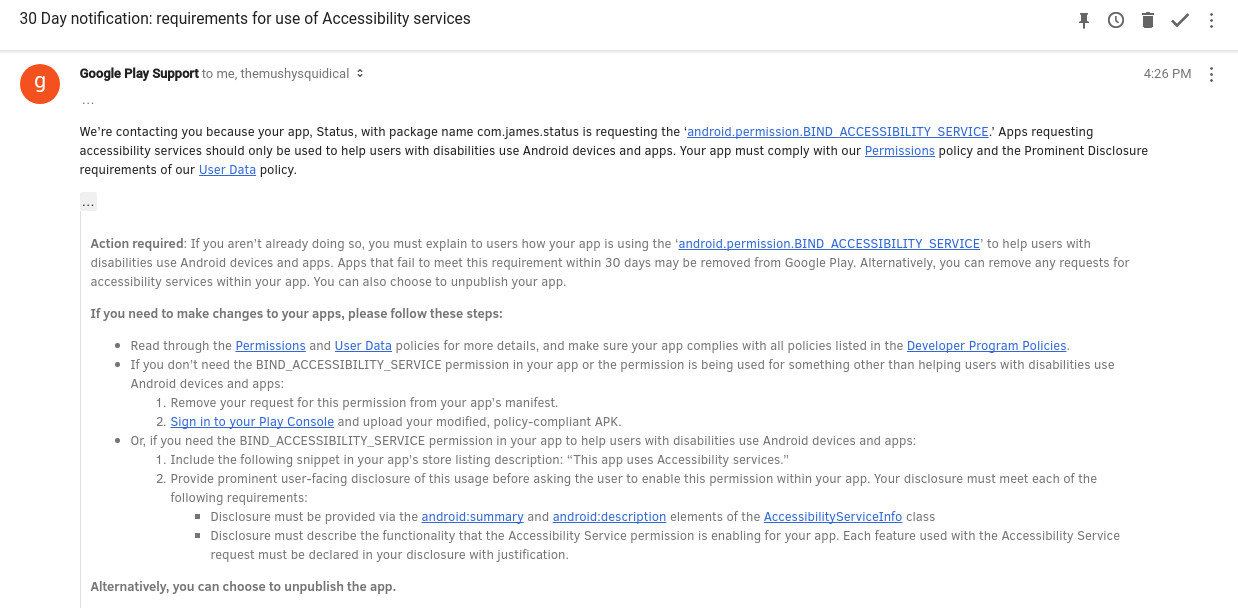Open the top toolbar overflow menu
Image resolution: width=1238 pixels, height=608 pixels.
click(x=1211, y=20)
